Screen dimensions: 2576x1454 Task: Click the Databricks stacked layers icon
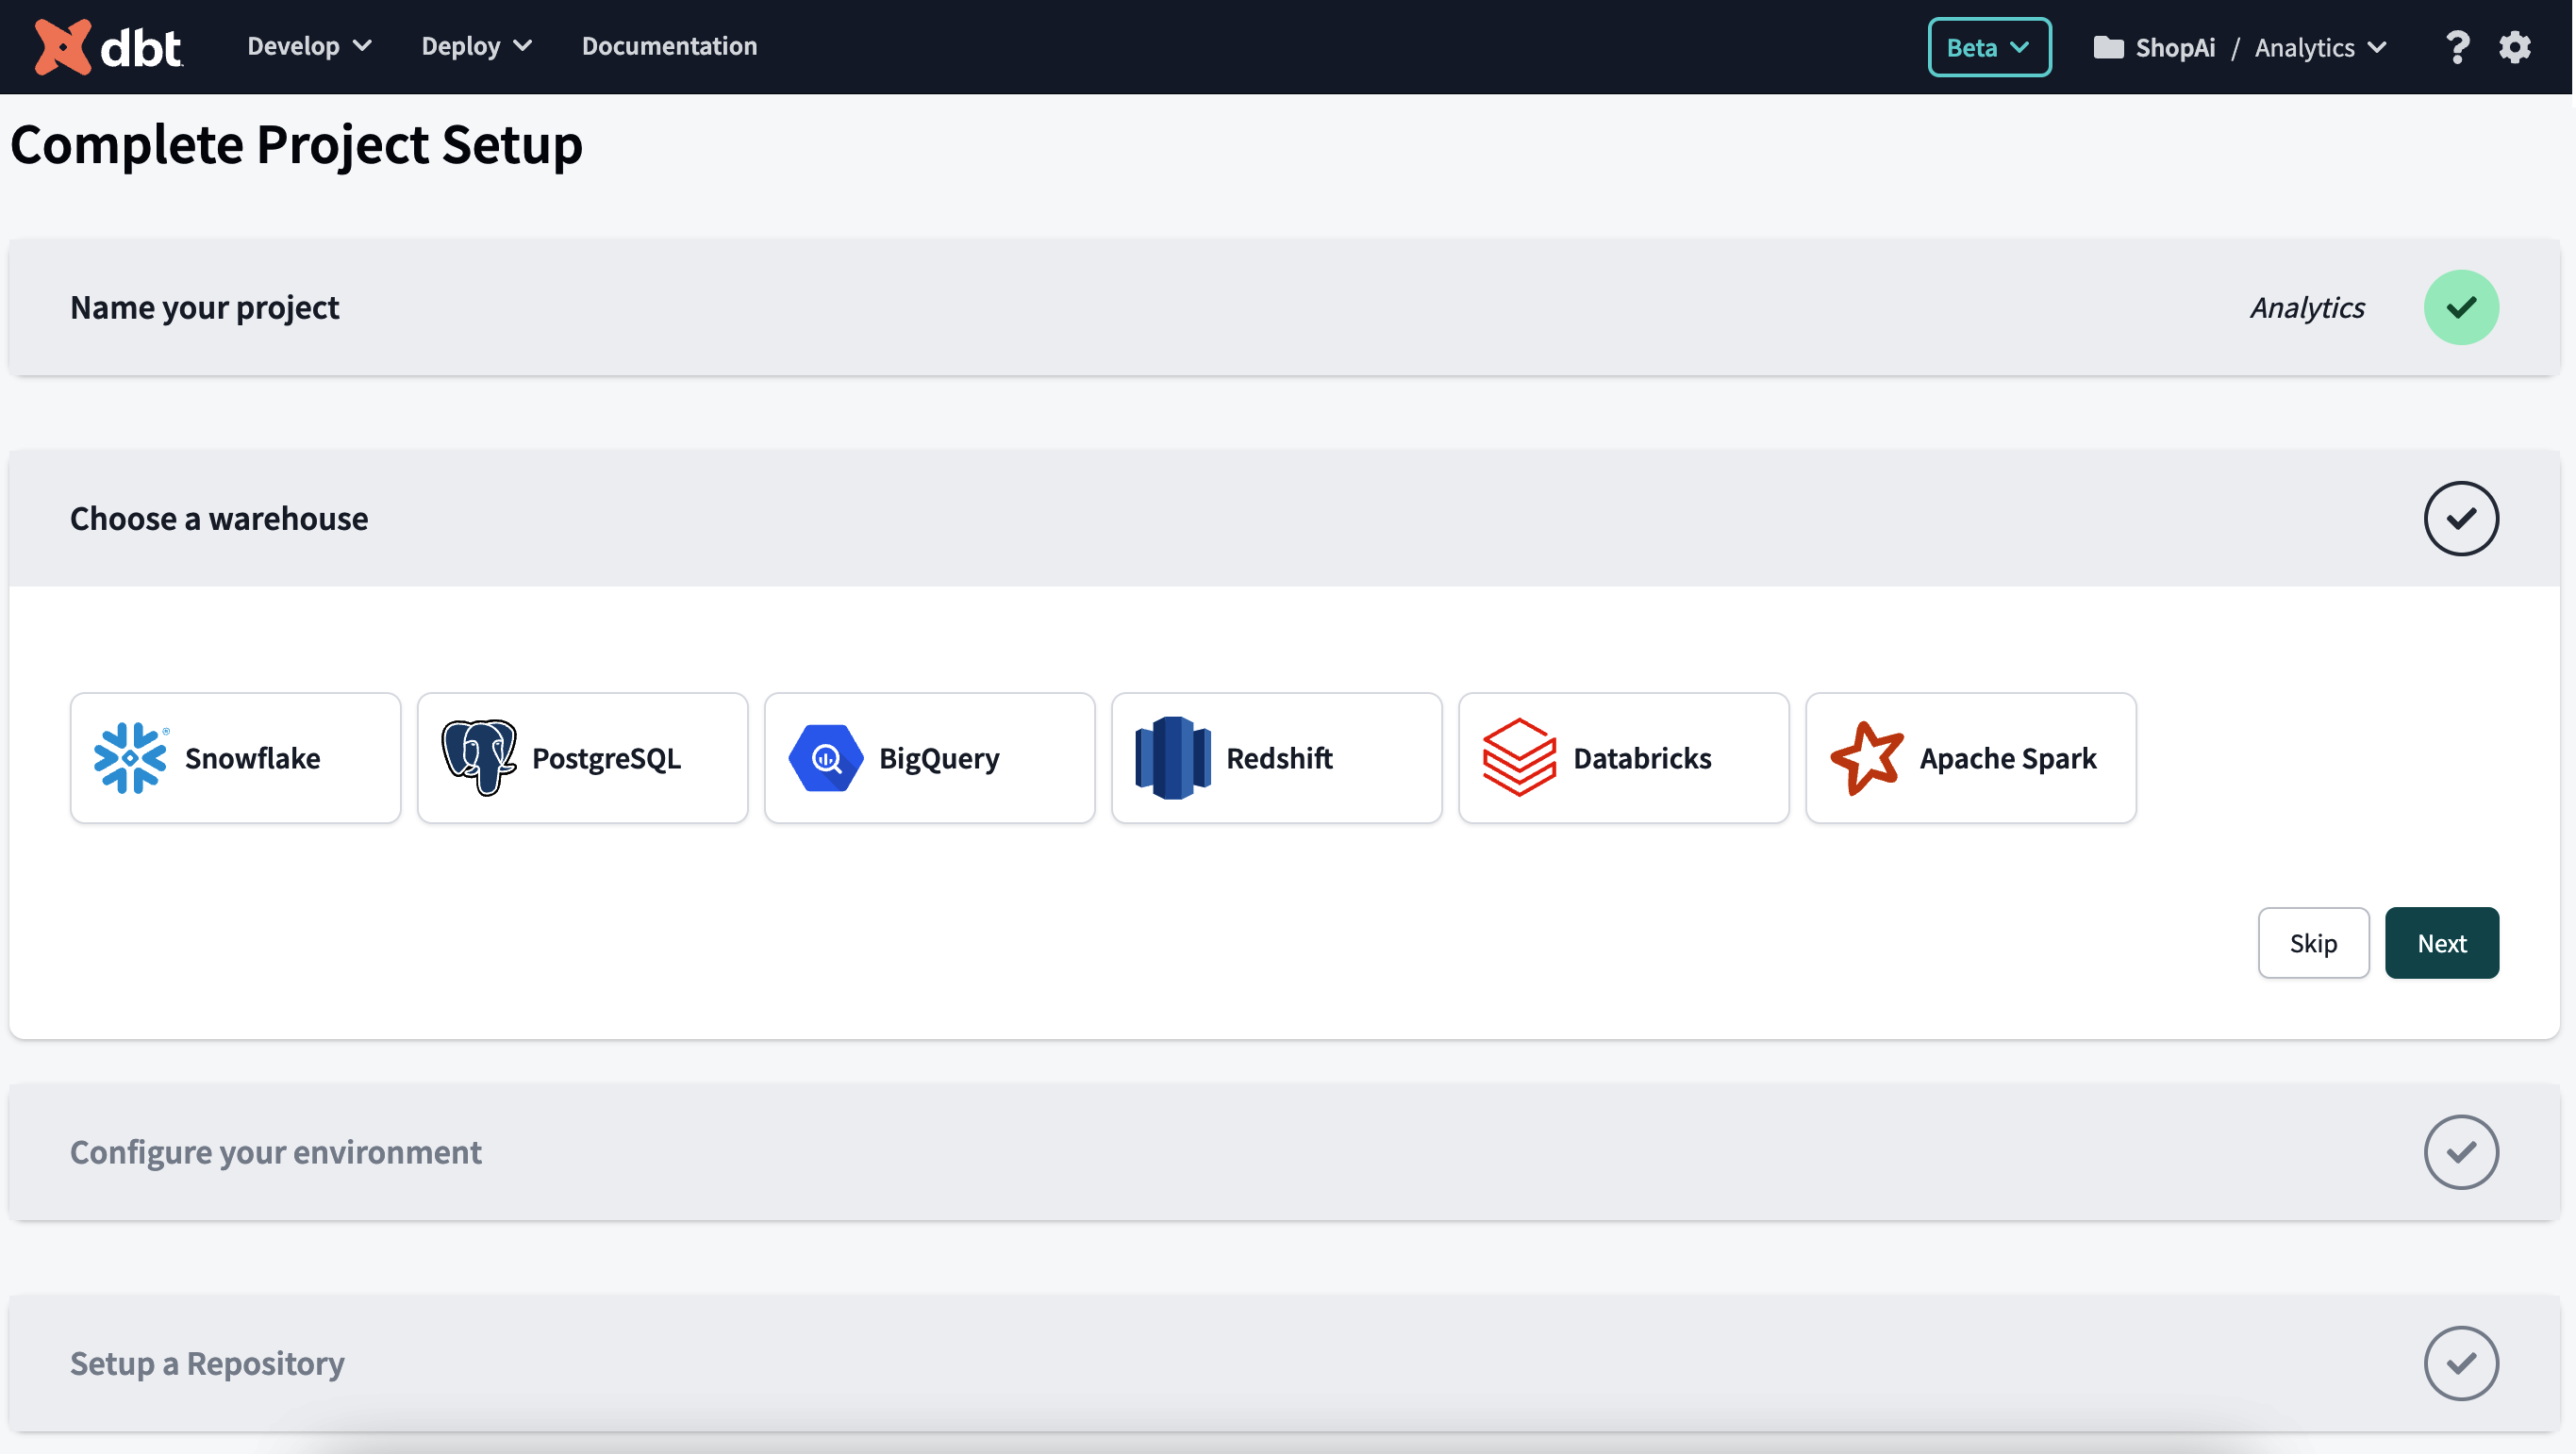tap(1519, 758)
